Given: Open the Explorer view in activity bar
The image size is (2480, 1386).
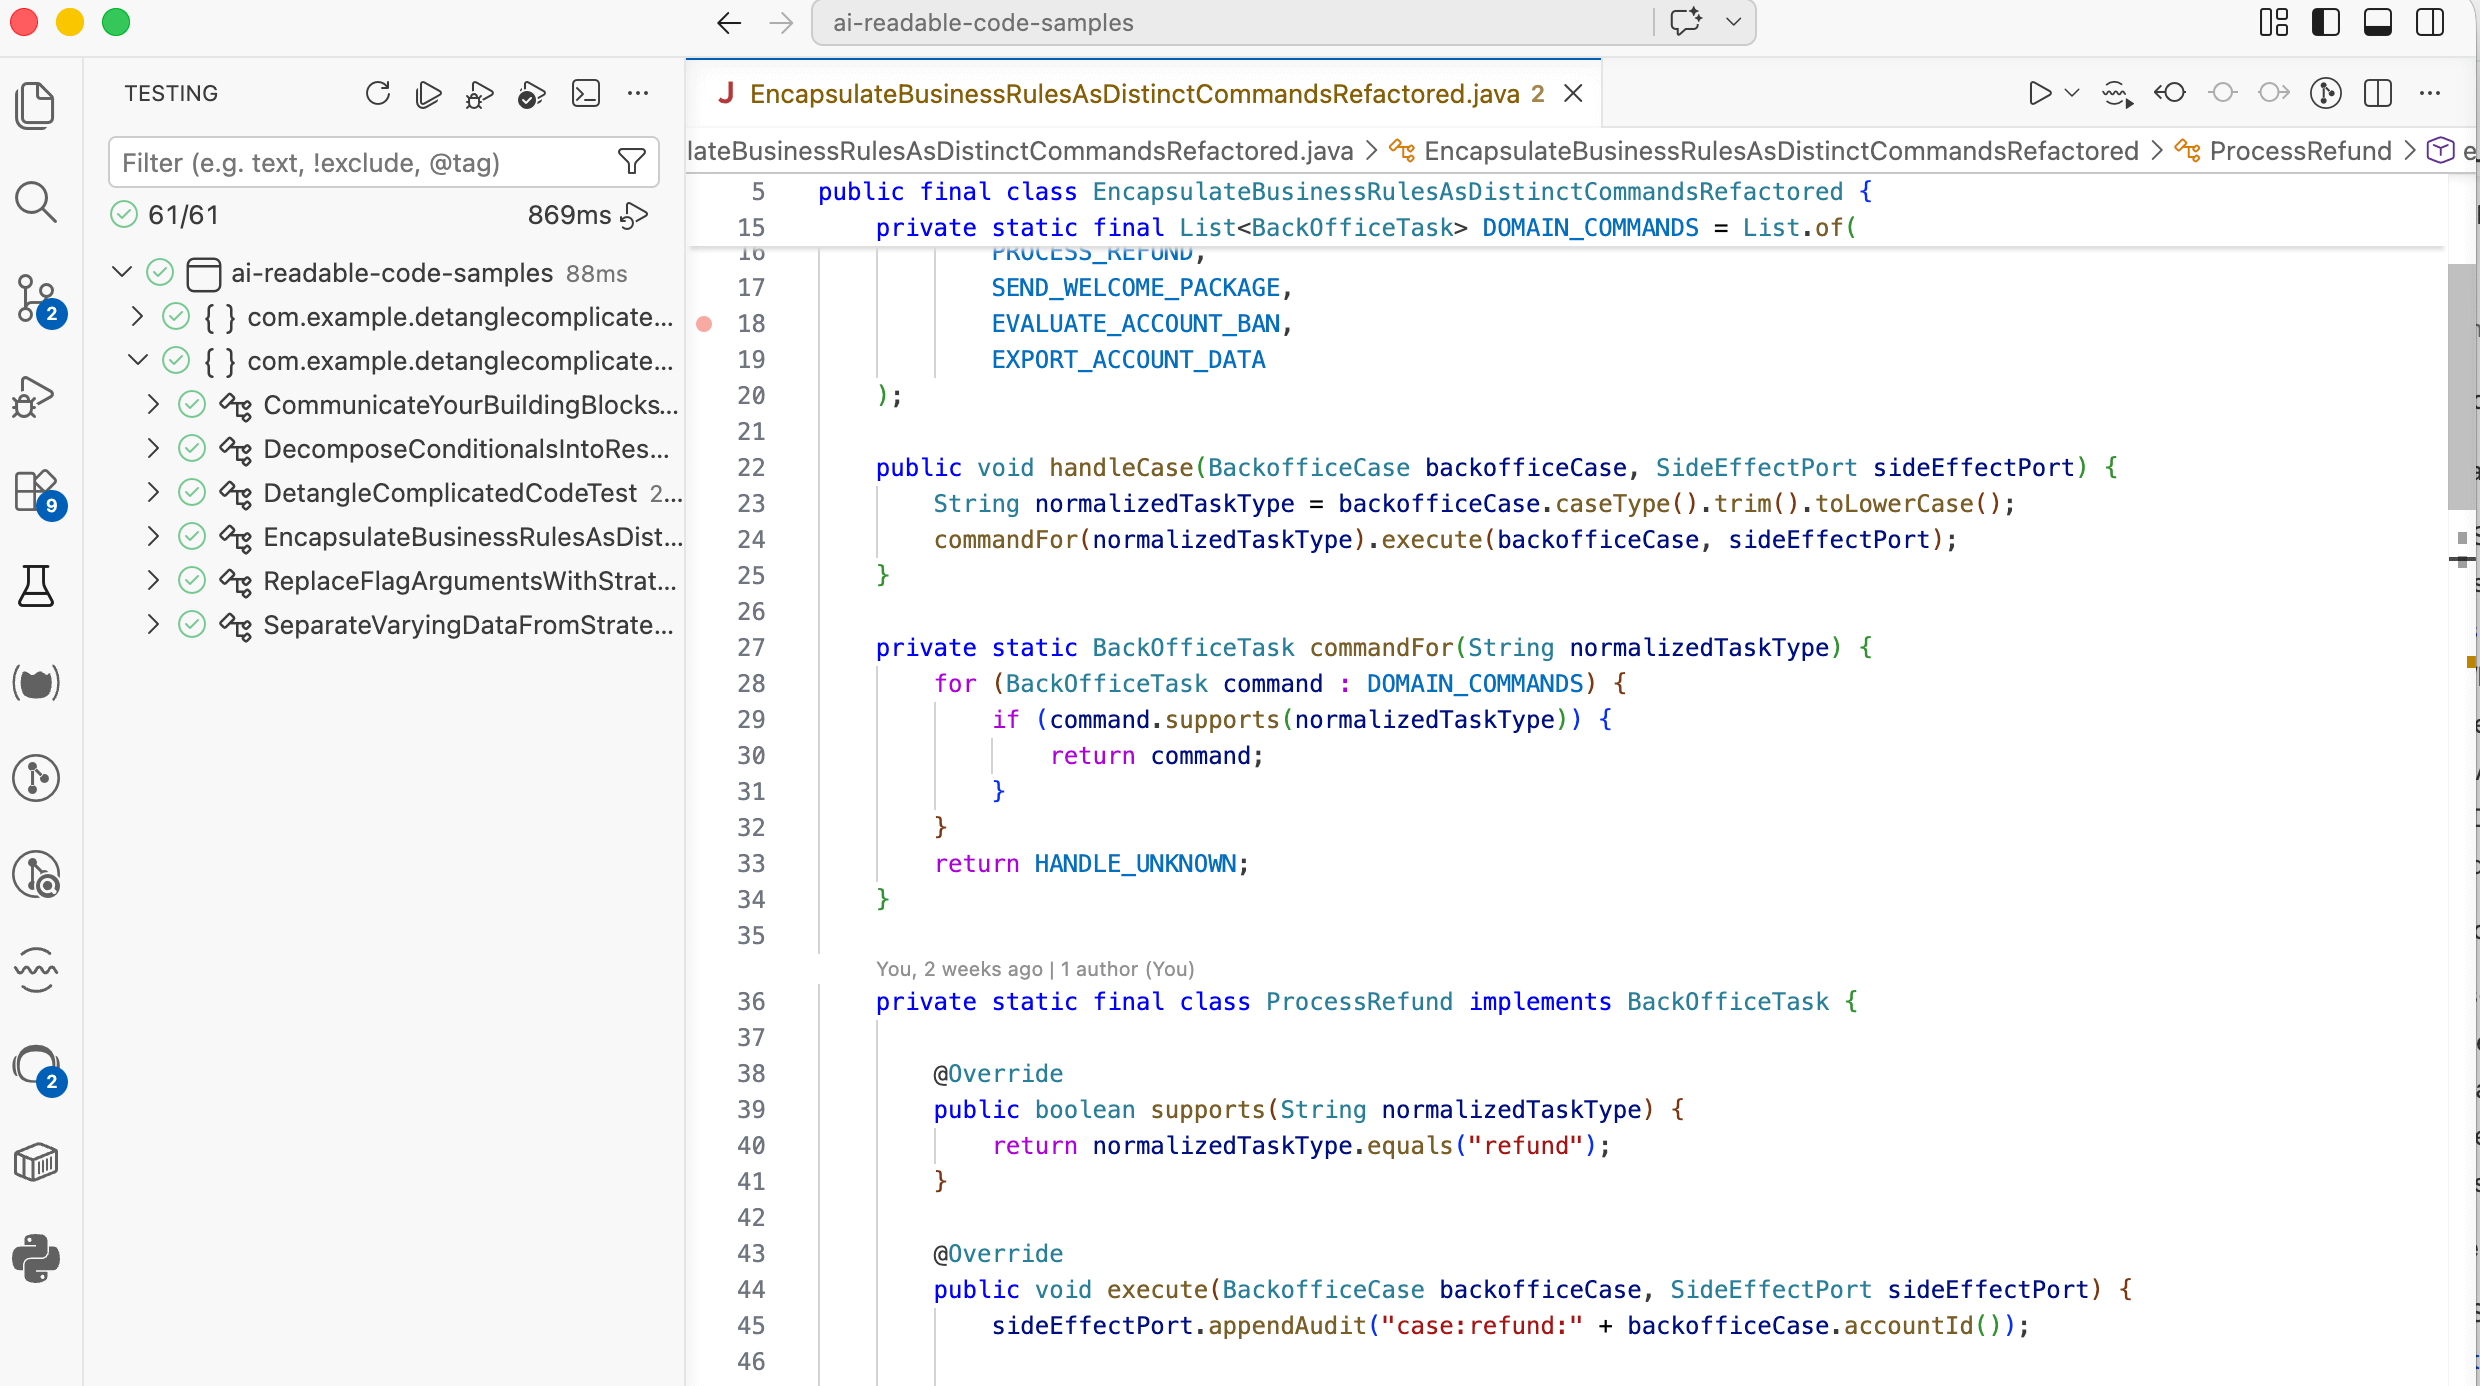Looking at the screenshot, I should click(36, 105).
